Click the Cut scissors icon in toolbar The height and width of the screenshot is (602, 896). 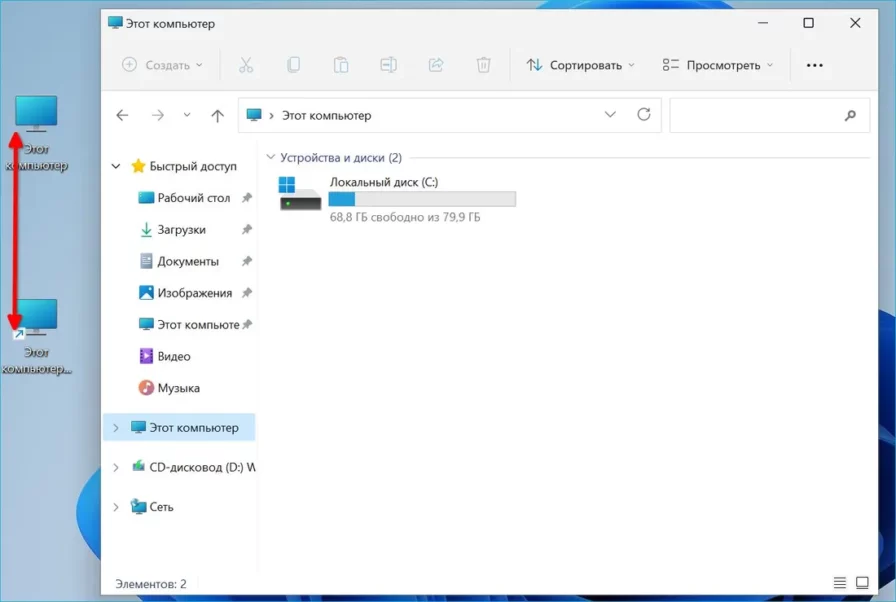(x=246, y=65)
